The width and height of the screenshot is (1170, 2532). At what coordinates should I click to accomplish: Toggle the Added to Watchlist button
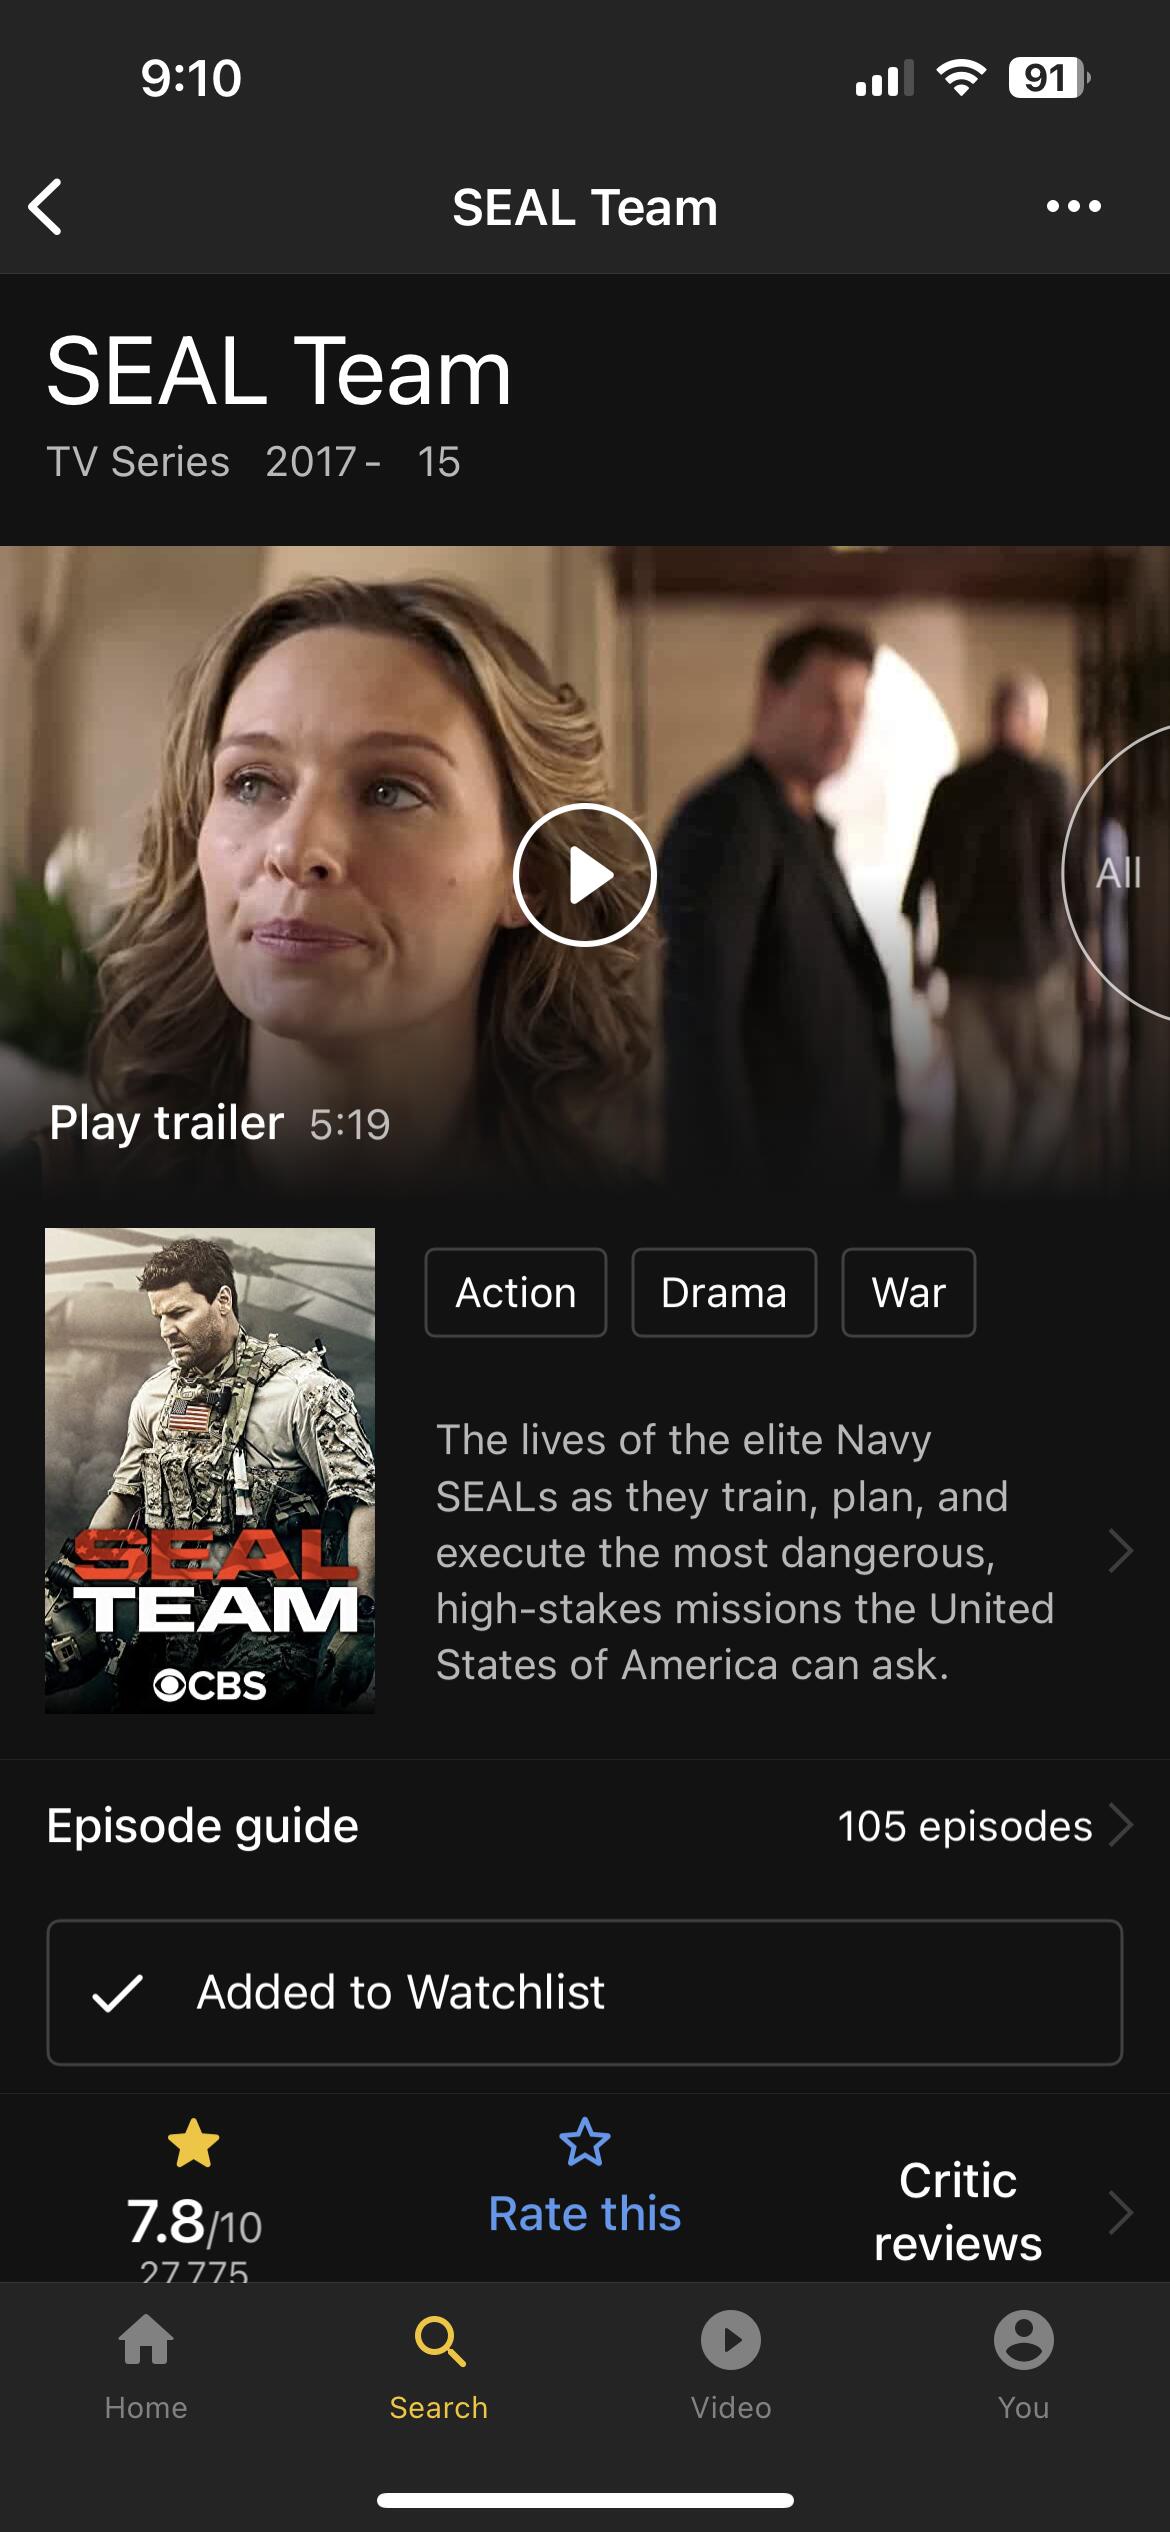click(585, 1992)
